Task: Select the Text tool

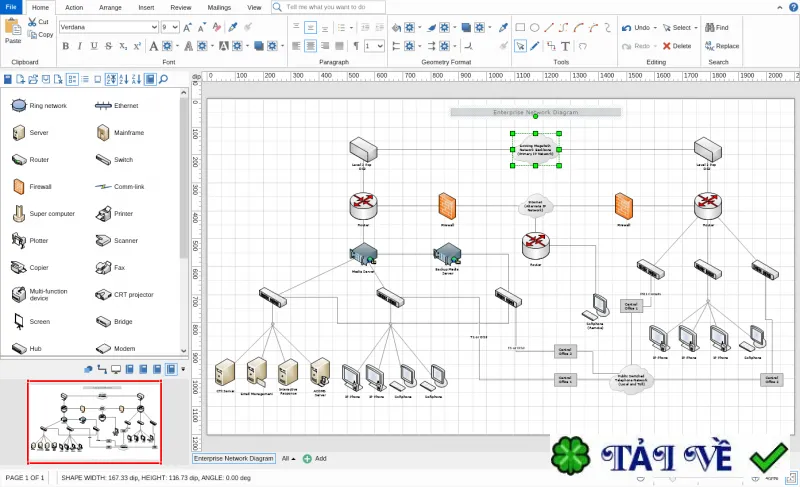Action: (565, 46)
